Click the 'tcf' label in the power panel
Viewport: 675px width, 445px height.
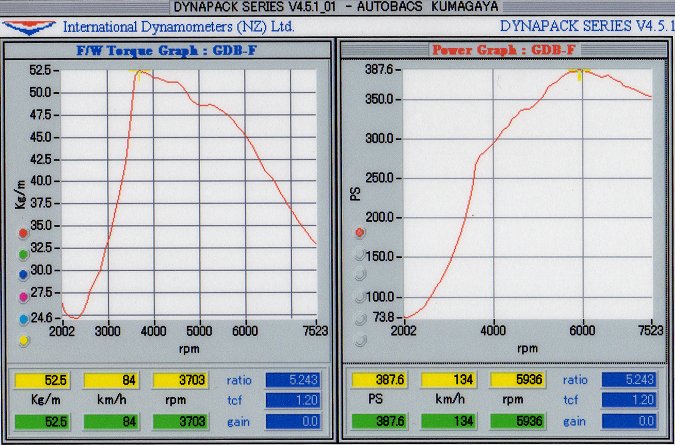point(571,401)
